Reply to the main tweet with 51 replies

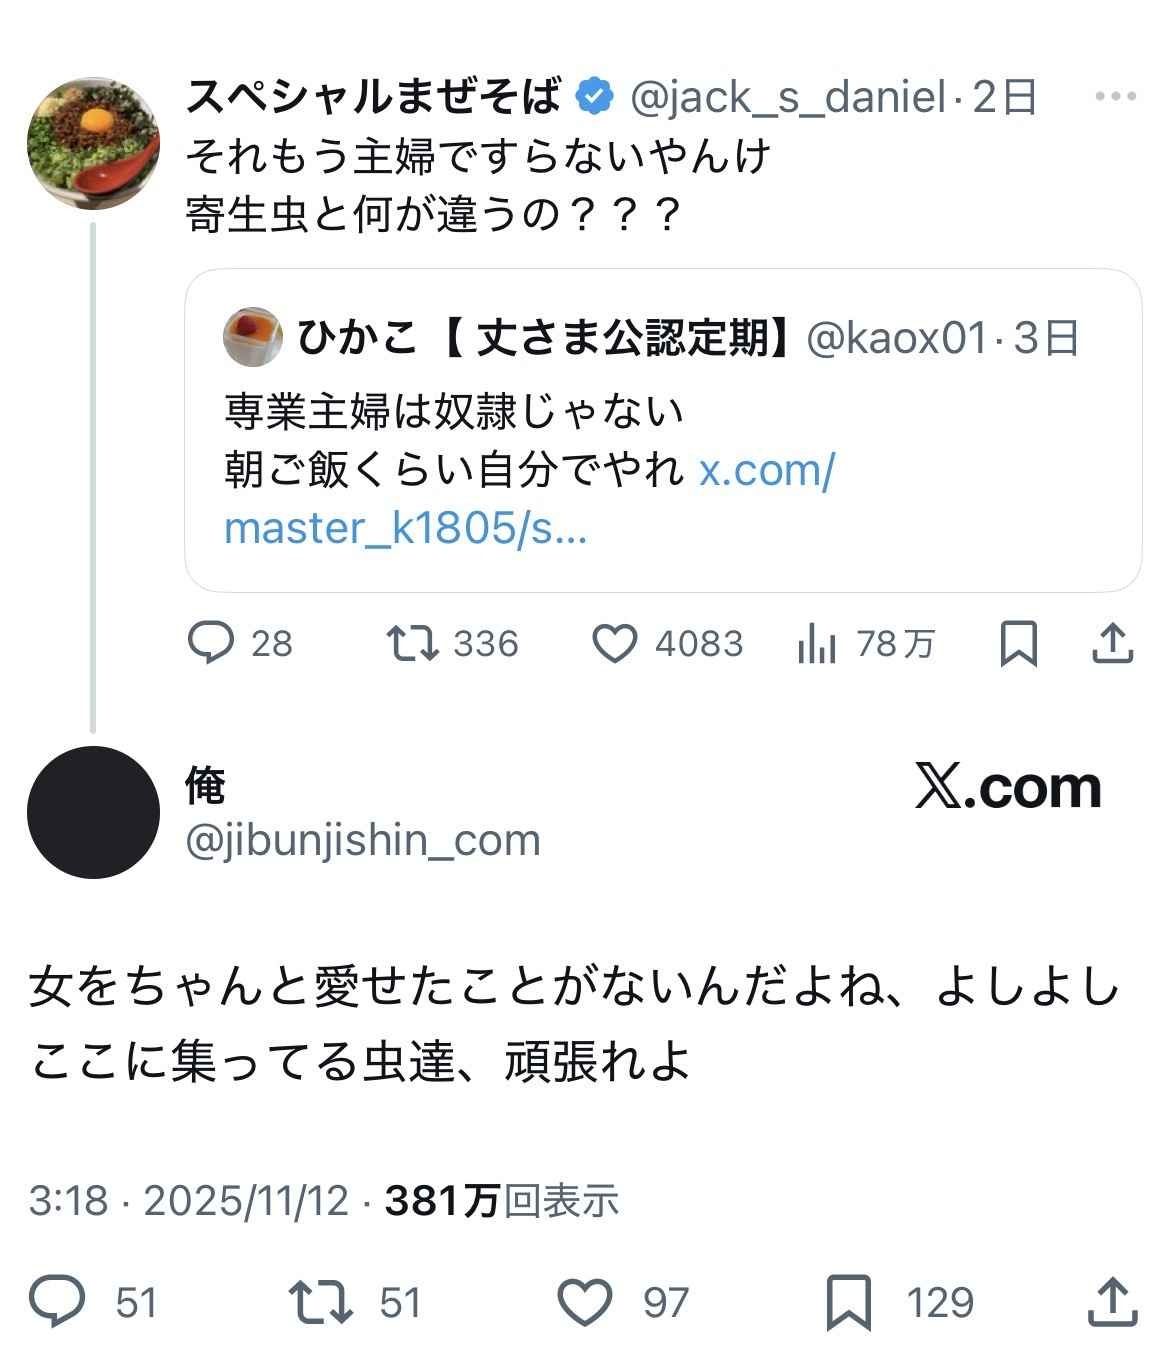[57, 1301]
